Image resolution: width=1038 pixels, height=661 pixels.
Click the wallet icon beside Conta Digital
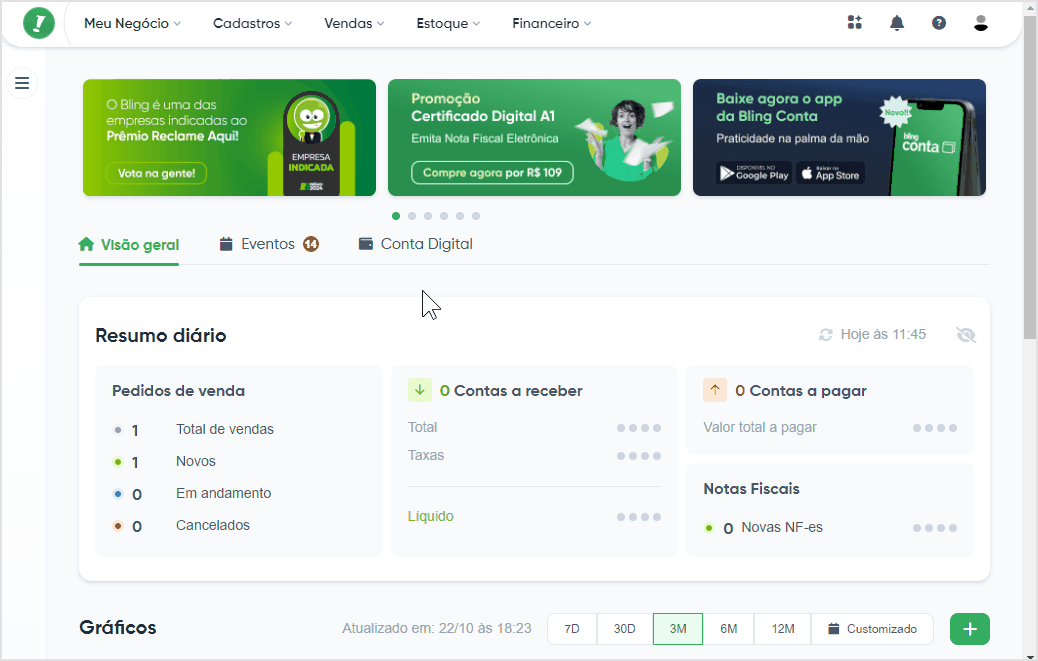[x=365, y=243]
